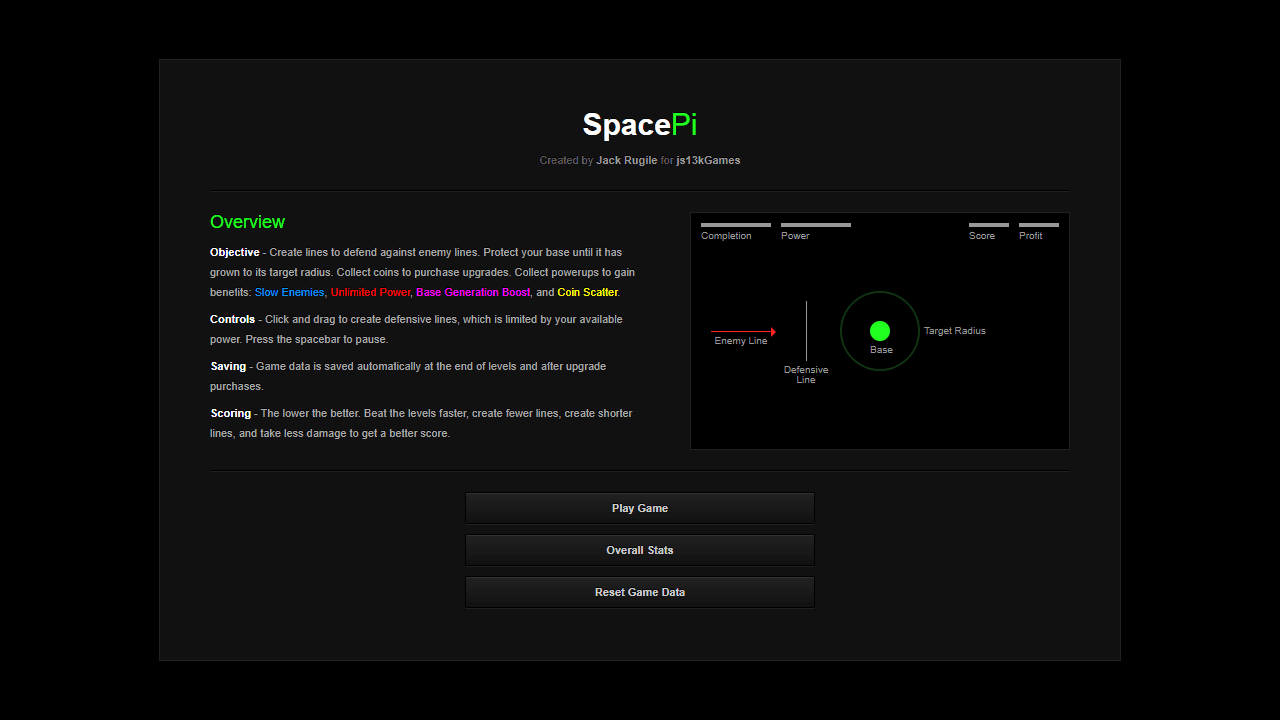Image resolution: width=1280 pixels, height=720 pixels.
Task: Click the Coin Scatter powerup text
Action: tap(588, 292)
